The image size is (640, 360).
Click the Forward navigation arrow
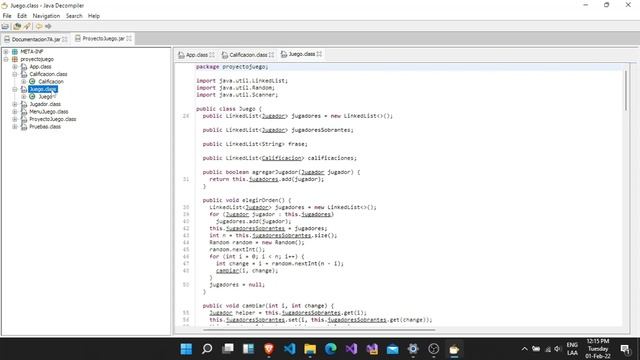[x=48, y=27]
